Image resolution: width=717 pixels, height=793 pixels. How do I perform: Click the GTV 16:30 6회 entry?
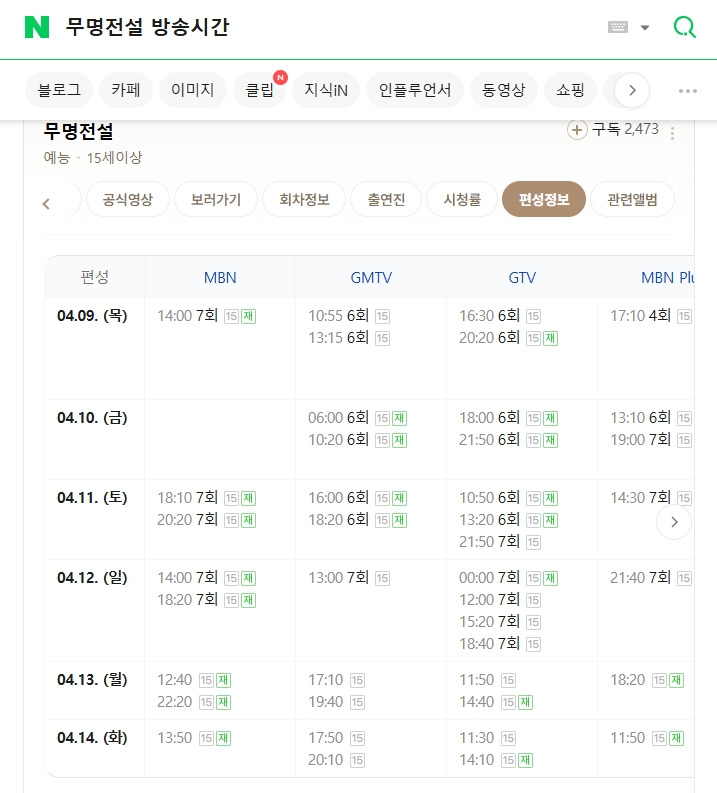tap(500, 316)
